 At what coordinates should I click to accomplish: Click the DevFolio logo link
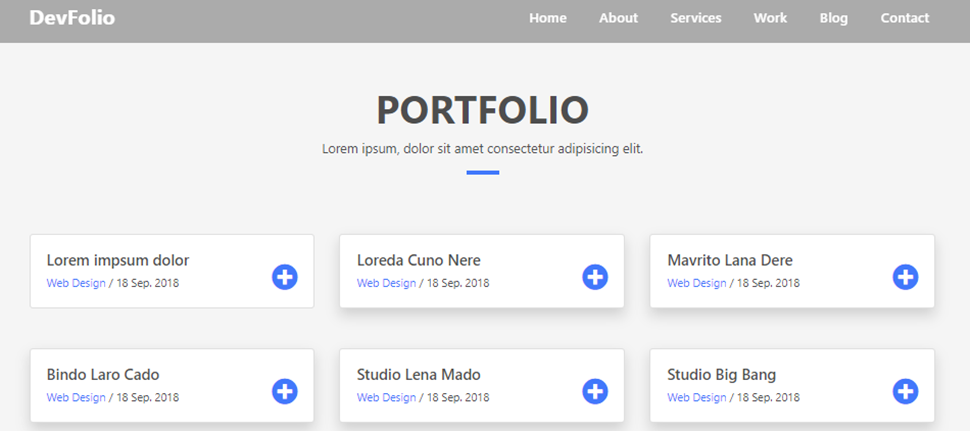pyautogui.click(x=72, y=17)
